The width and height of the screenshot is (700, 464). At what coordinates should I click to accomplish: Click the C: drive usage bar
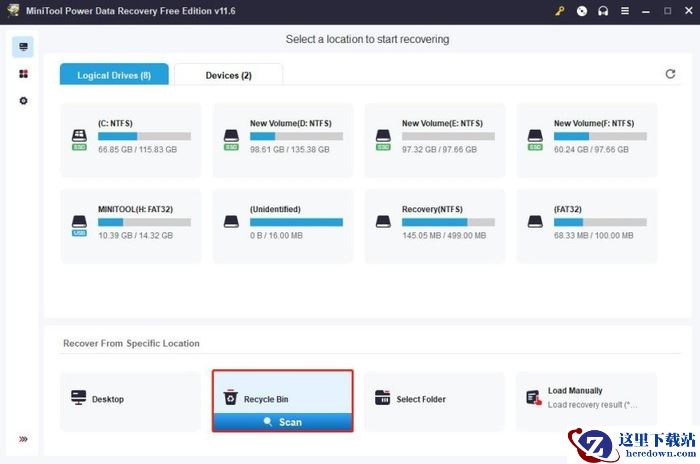click(145, 136)
